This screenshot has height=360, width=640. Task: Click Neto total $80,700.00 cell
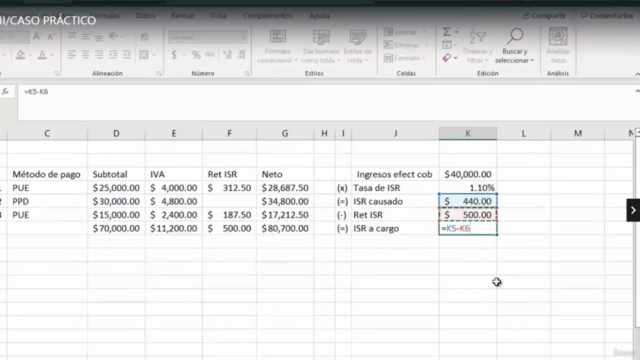[285, 228]
